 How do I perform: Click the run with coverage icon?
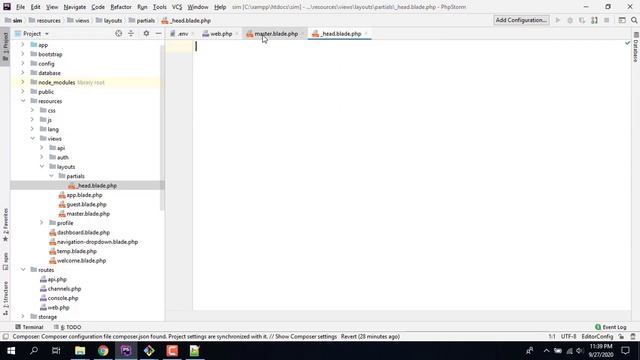click(x=582, y=20)
